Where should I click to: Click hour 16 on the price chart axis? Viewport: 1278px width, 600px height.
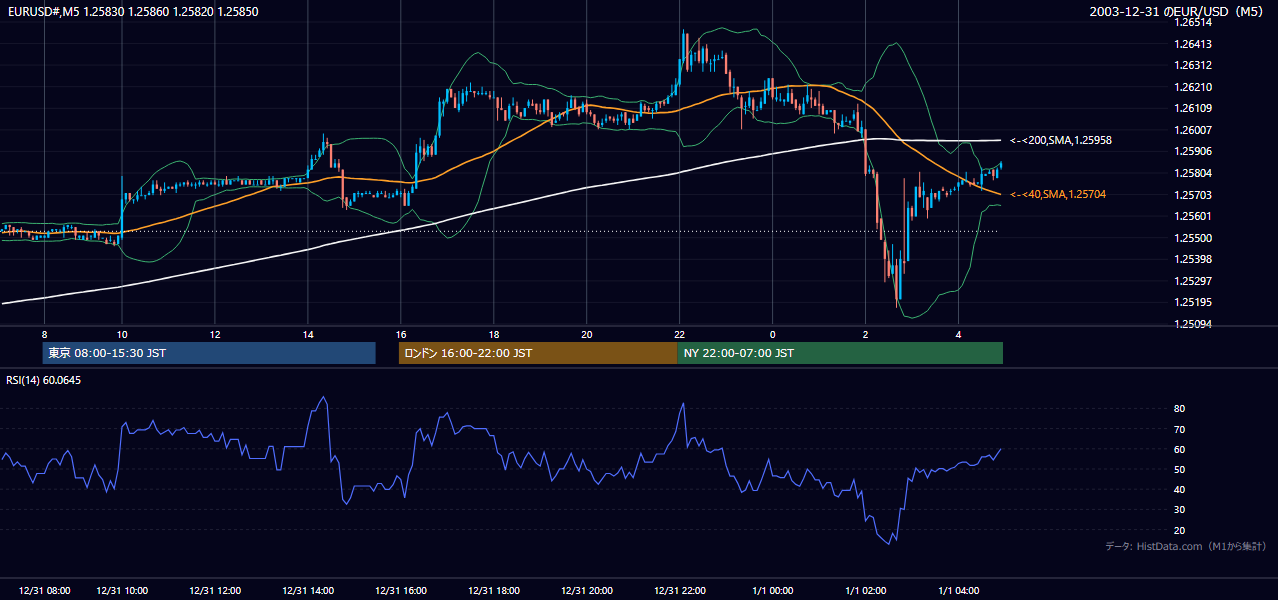(x=401, y=334)
